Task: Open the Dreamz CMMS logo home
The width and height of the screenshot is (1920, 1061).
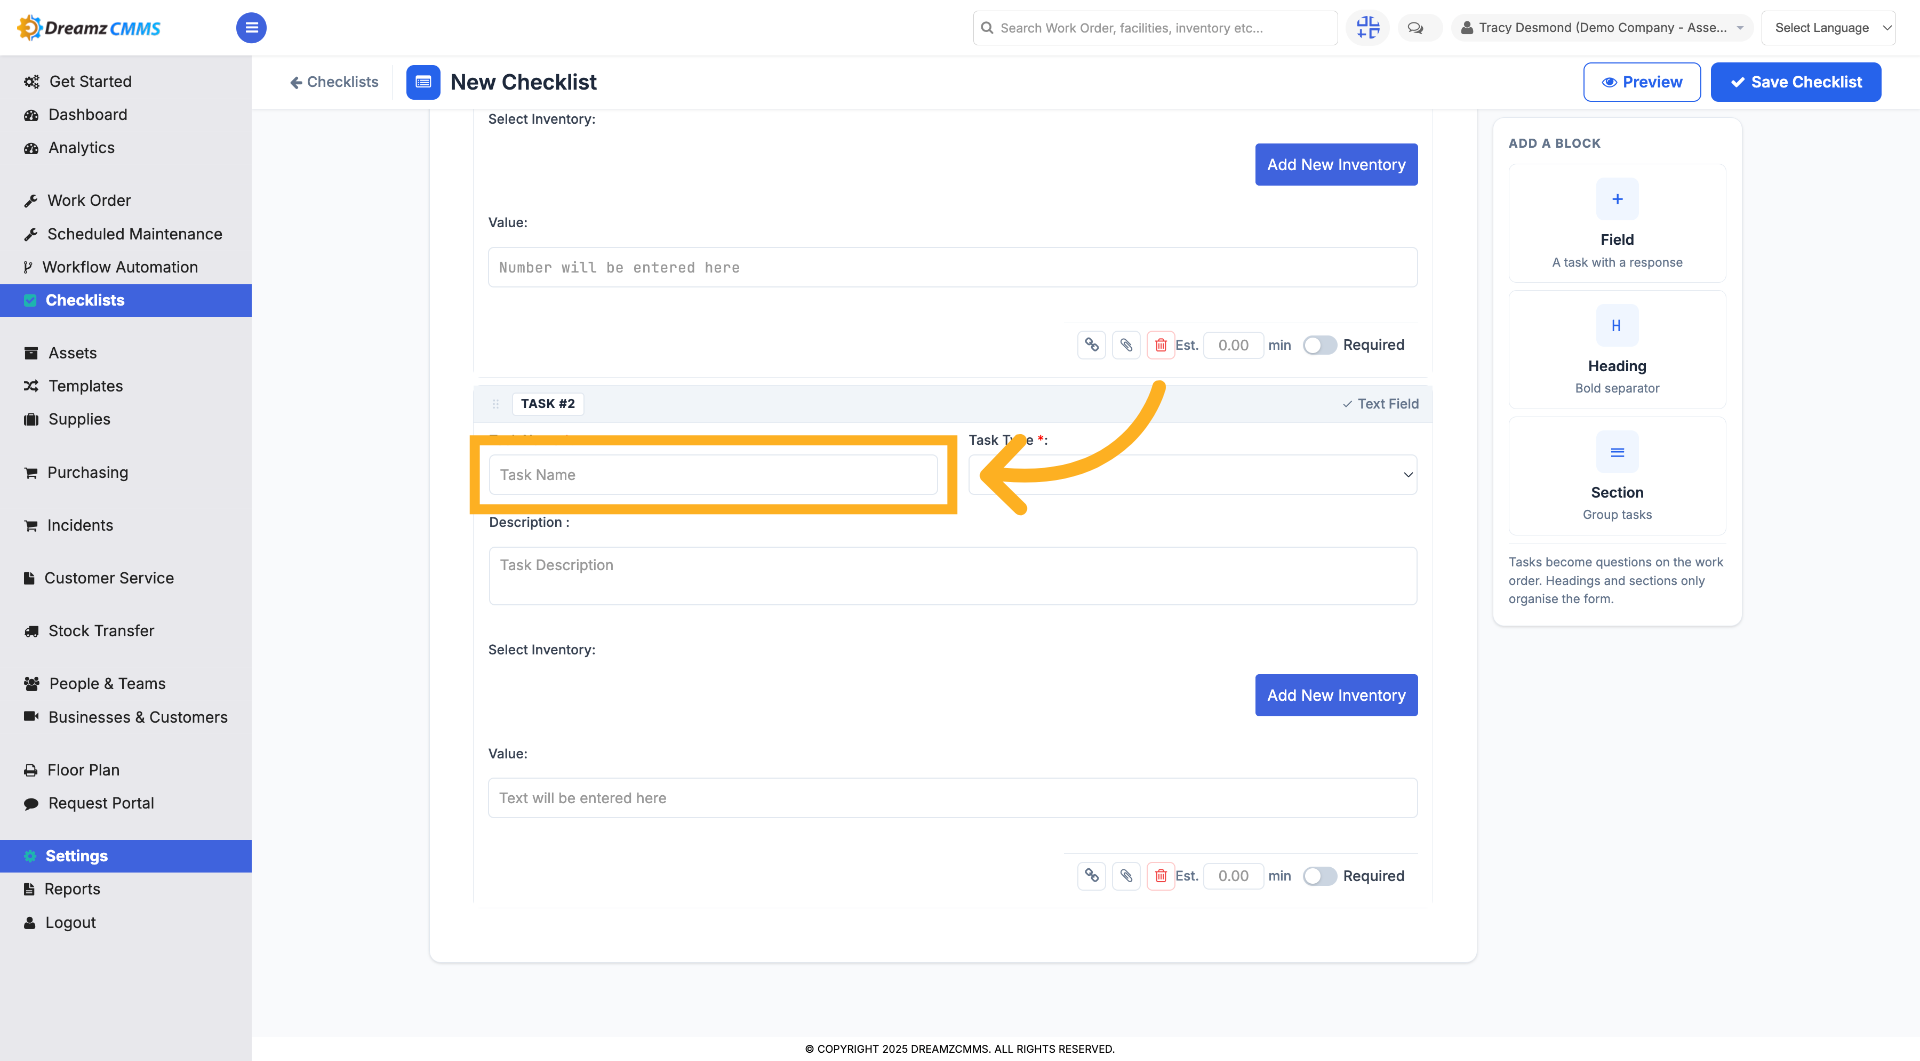Action: coord(89,28)
